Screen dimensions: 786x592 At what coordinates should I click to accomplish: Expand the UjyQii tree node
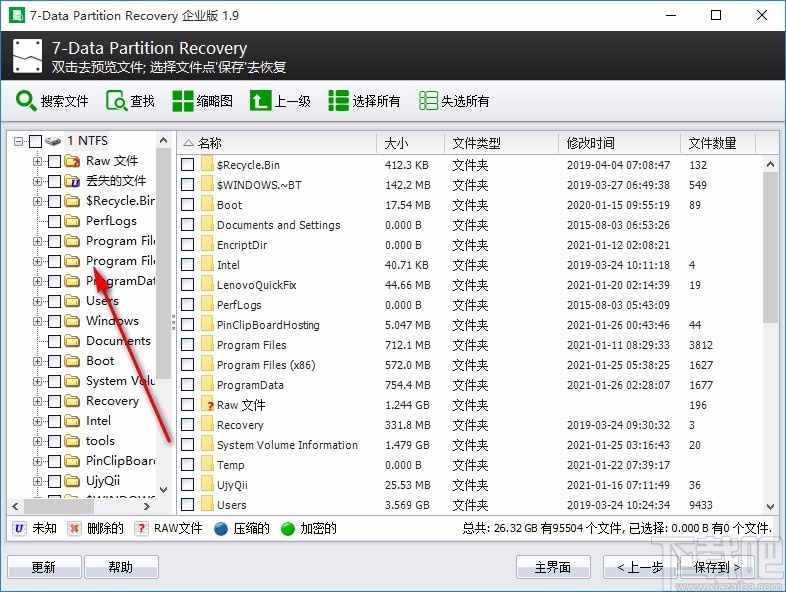(37, 481)
